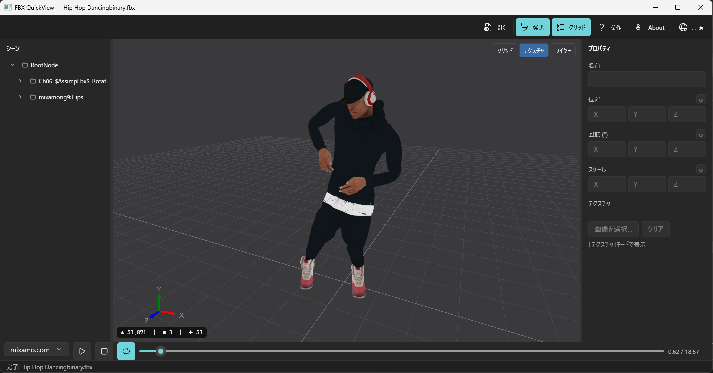713x373 pixels.
Task: Toggle the animation loop button
Action: point(126,351)
